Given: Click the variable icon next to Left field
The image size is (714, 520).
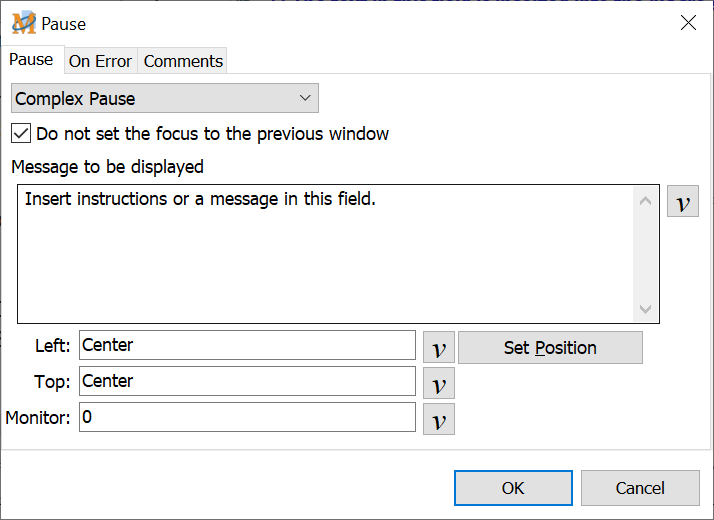Looking at the screenshot, I should click(x=439, y=348).
